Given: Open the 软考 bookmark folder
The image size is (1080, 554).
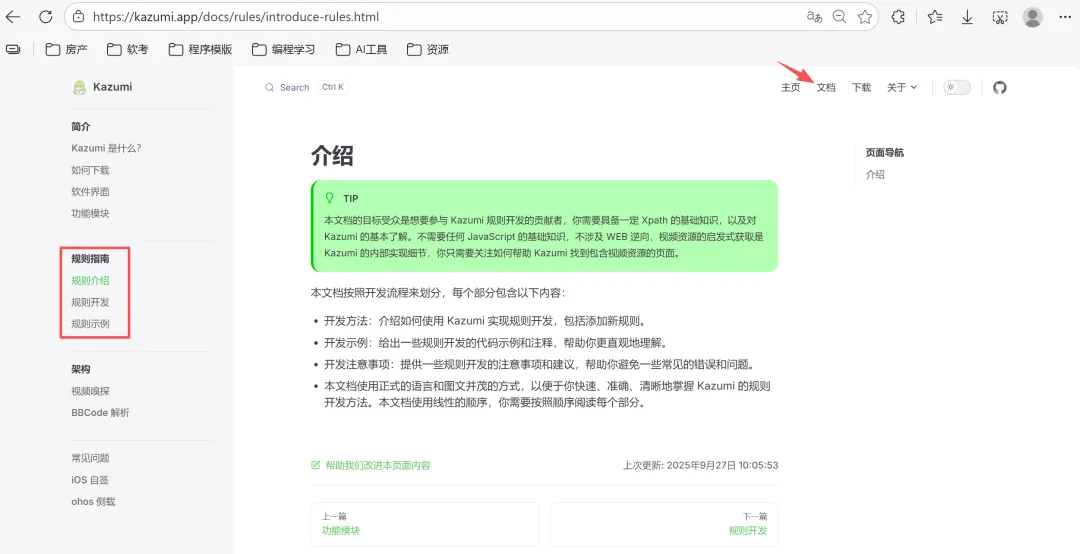Looking at the screenshot, I should click(128, 49).
